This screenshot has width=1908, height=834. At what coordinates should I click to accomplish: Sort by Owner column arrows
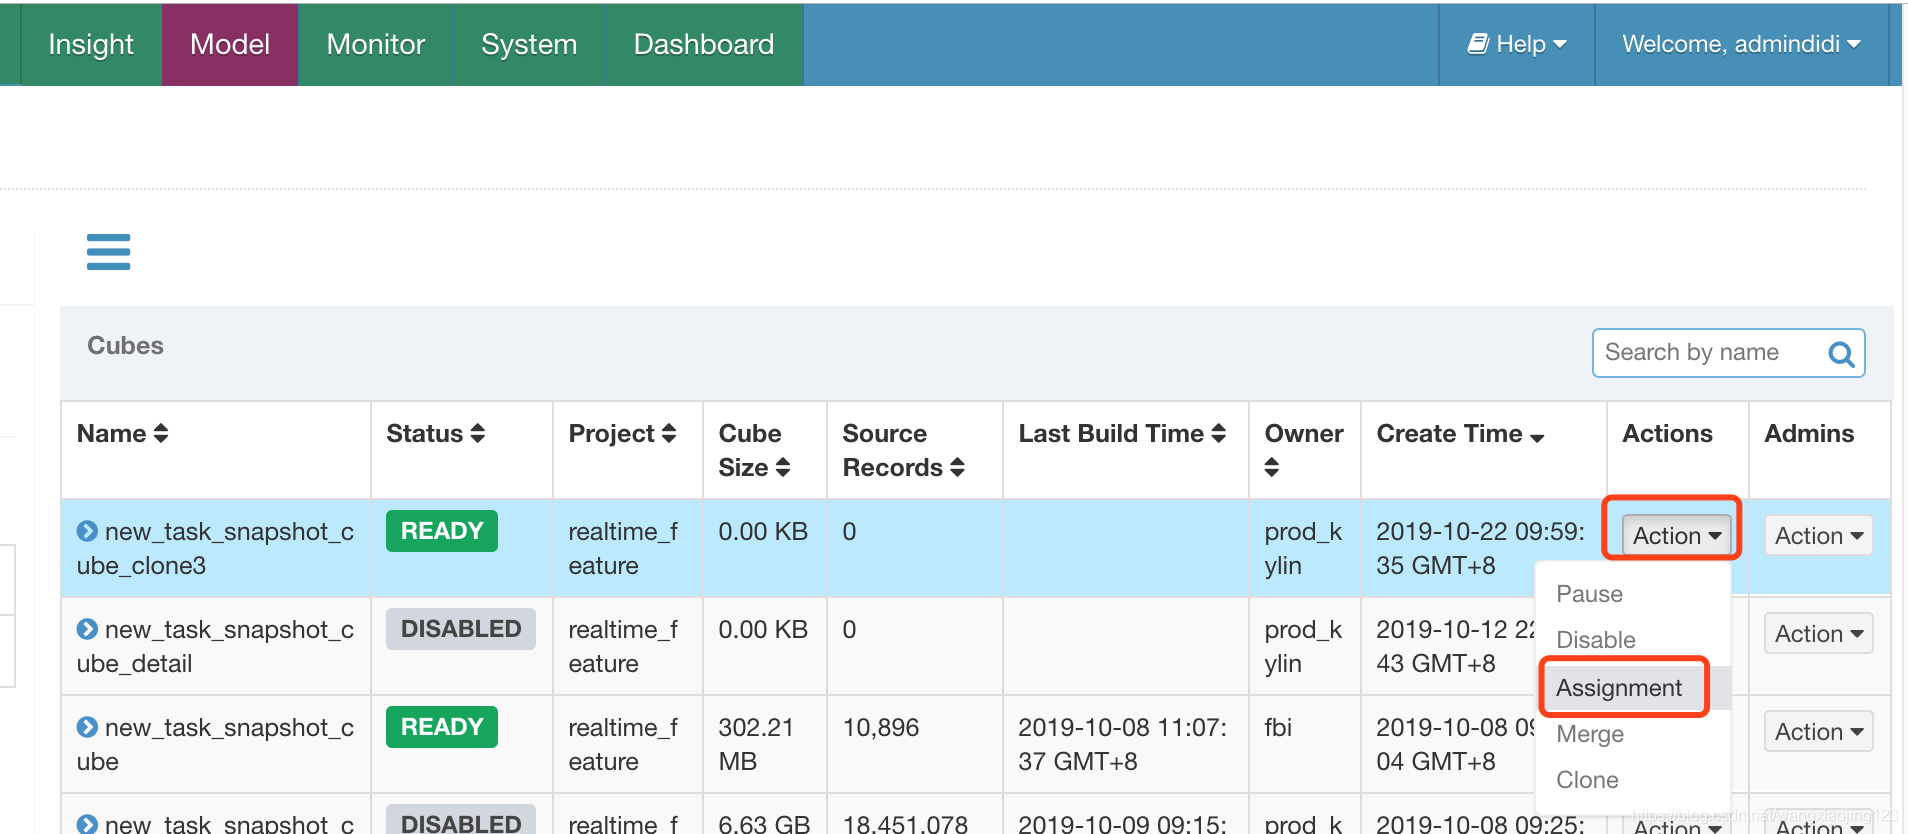click(x=1272, y=467)
